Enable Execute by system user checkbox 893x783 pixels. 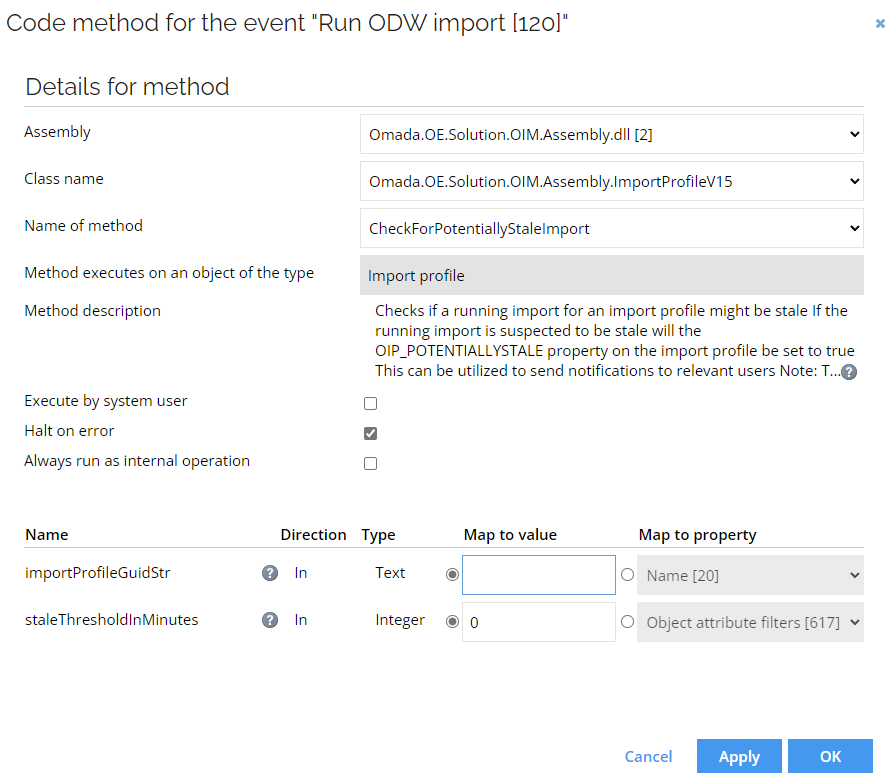pyautogui.click(x=370, y=403)
